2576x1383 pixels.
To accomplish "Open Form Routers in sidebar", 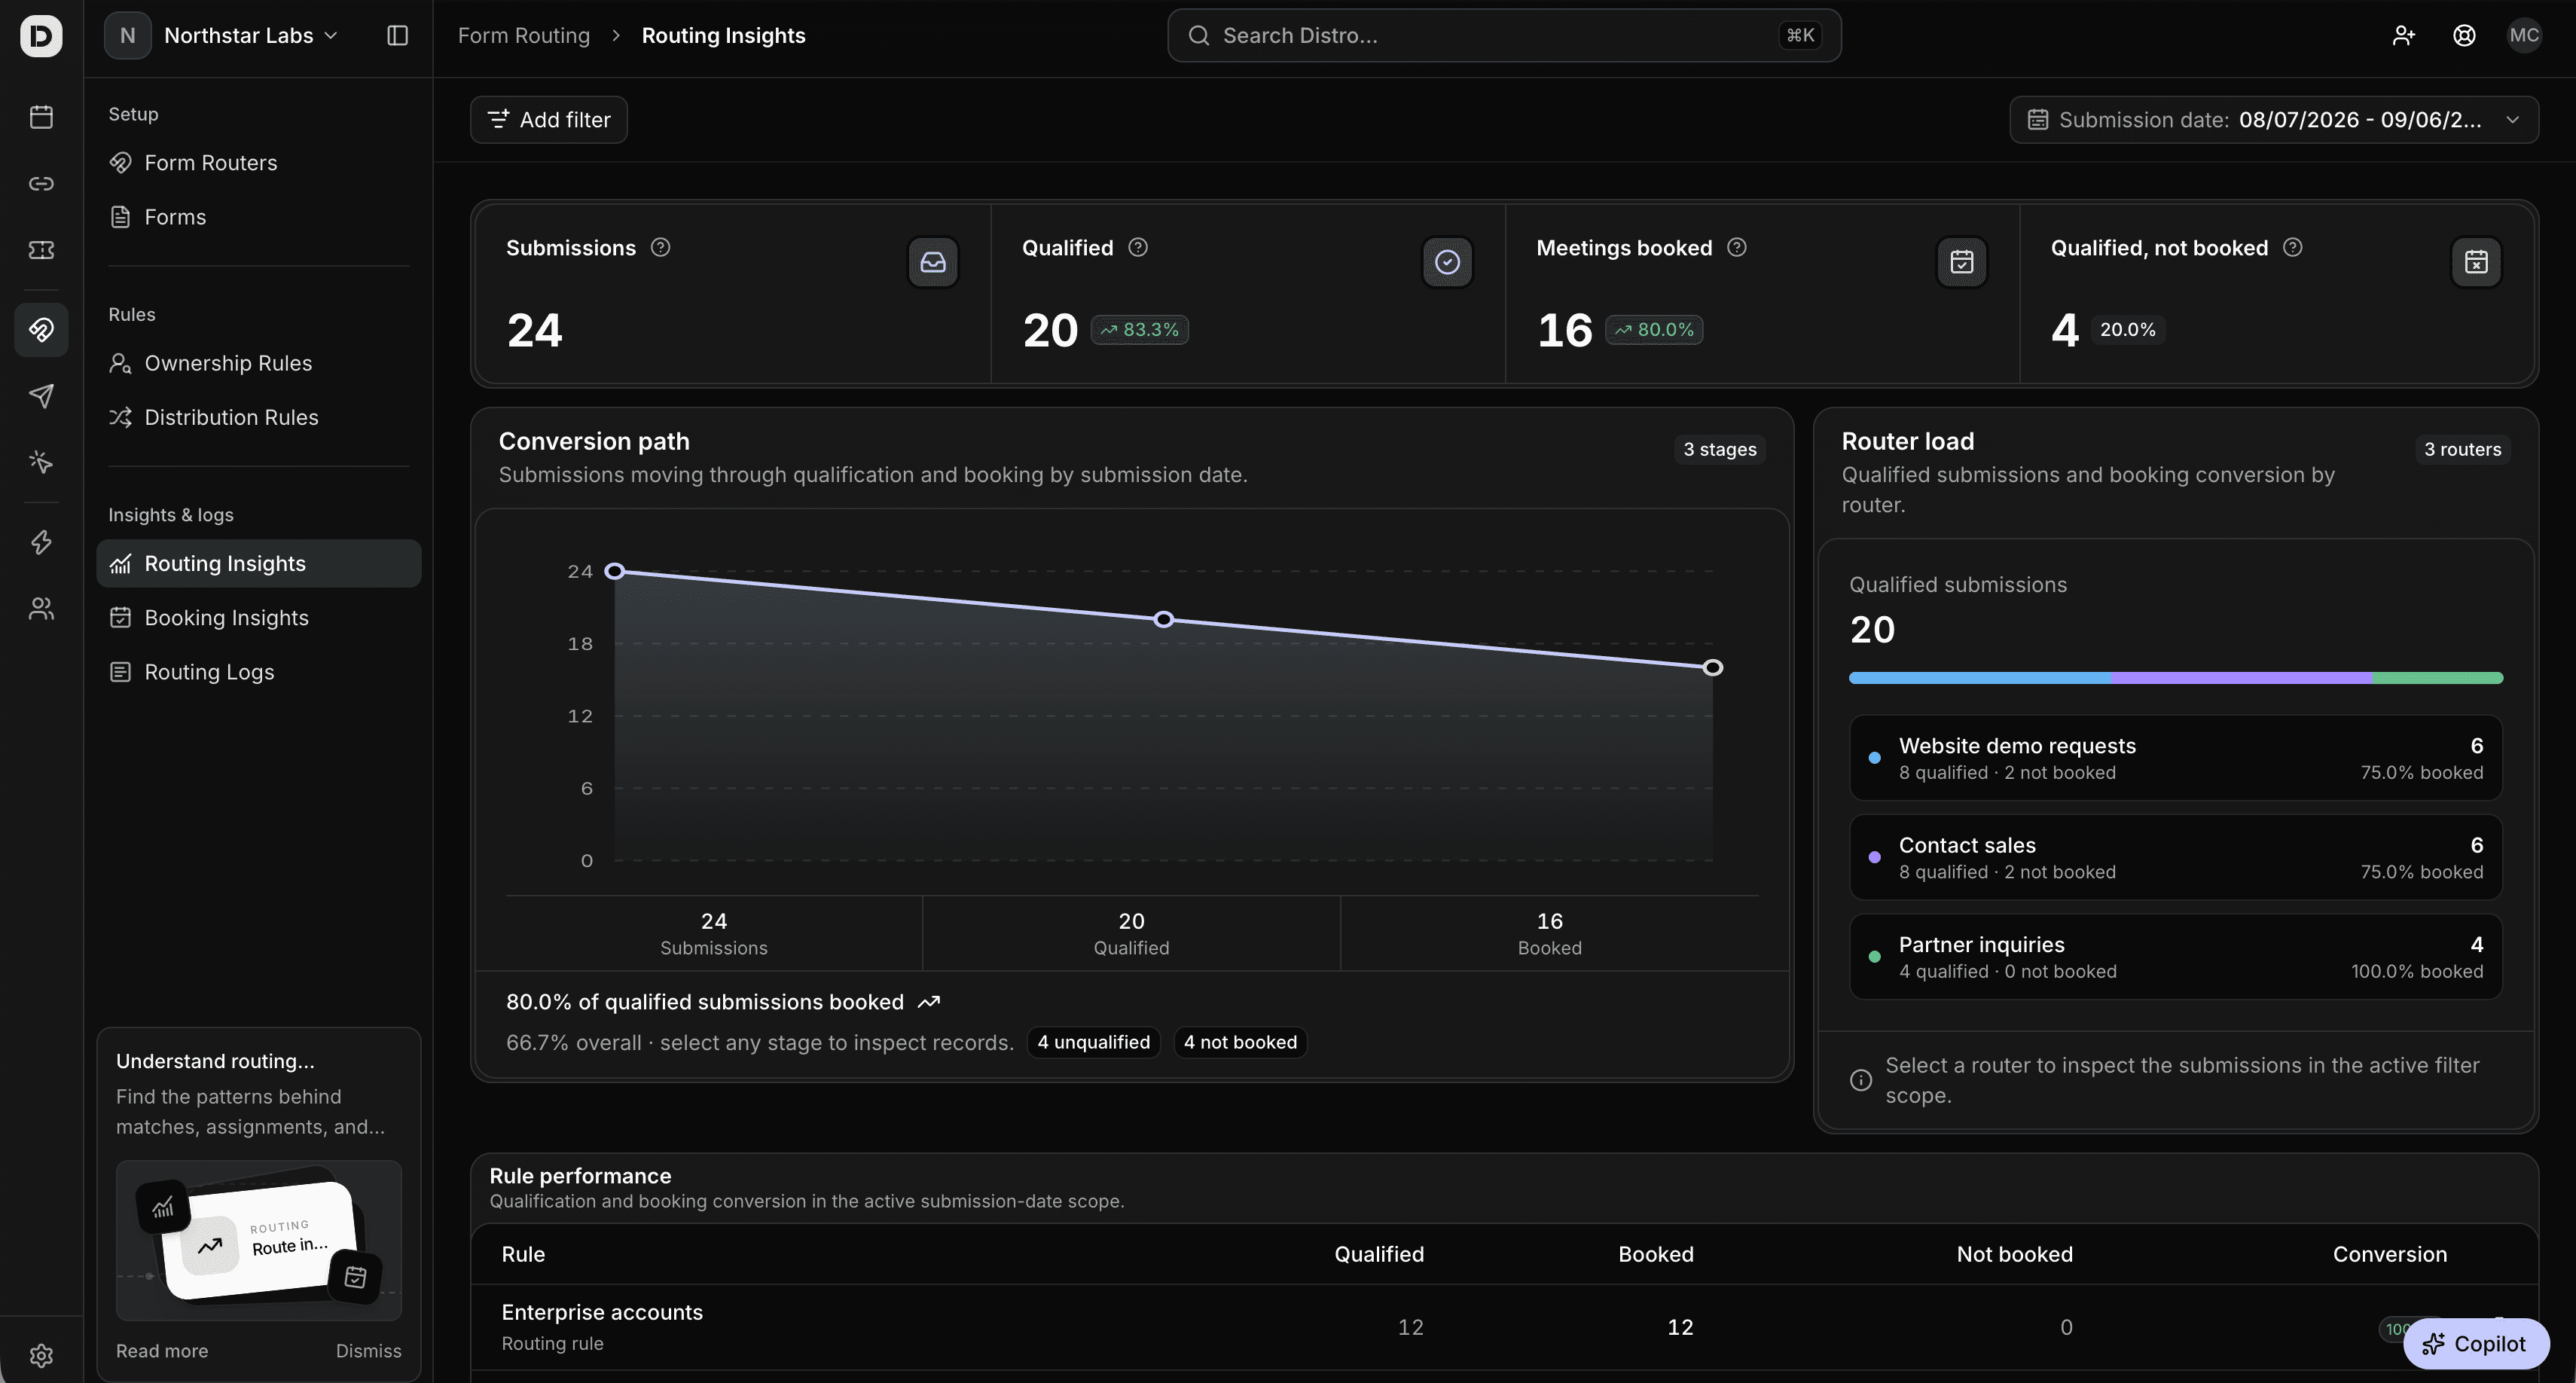I will point(259,162).
